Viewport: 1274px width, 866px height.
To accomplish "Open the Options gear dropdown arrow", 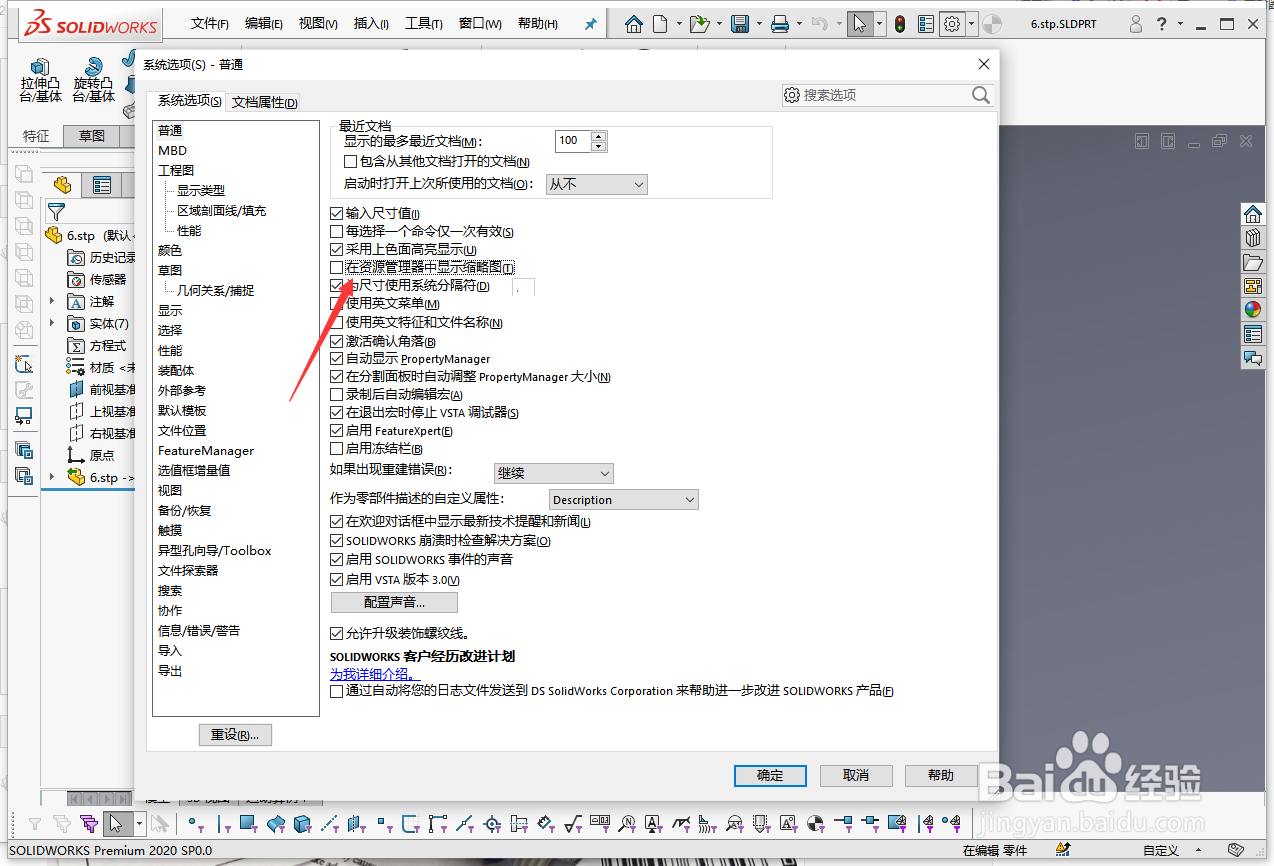I will coord(970,24).
